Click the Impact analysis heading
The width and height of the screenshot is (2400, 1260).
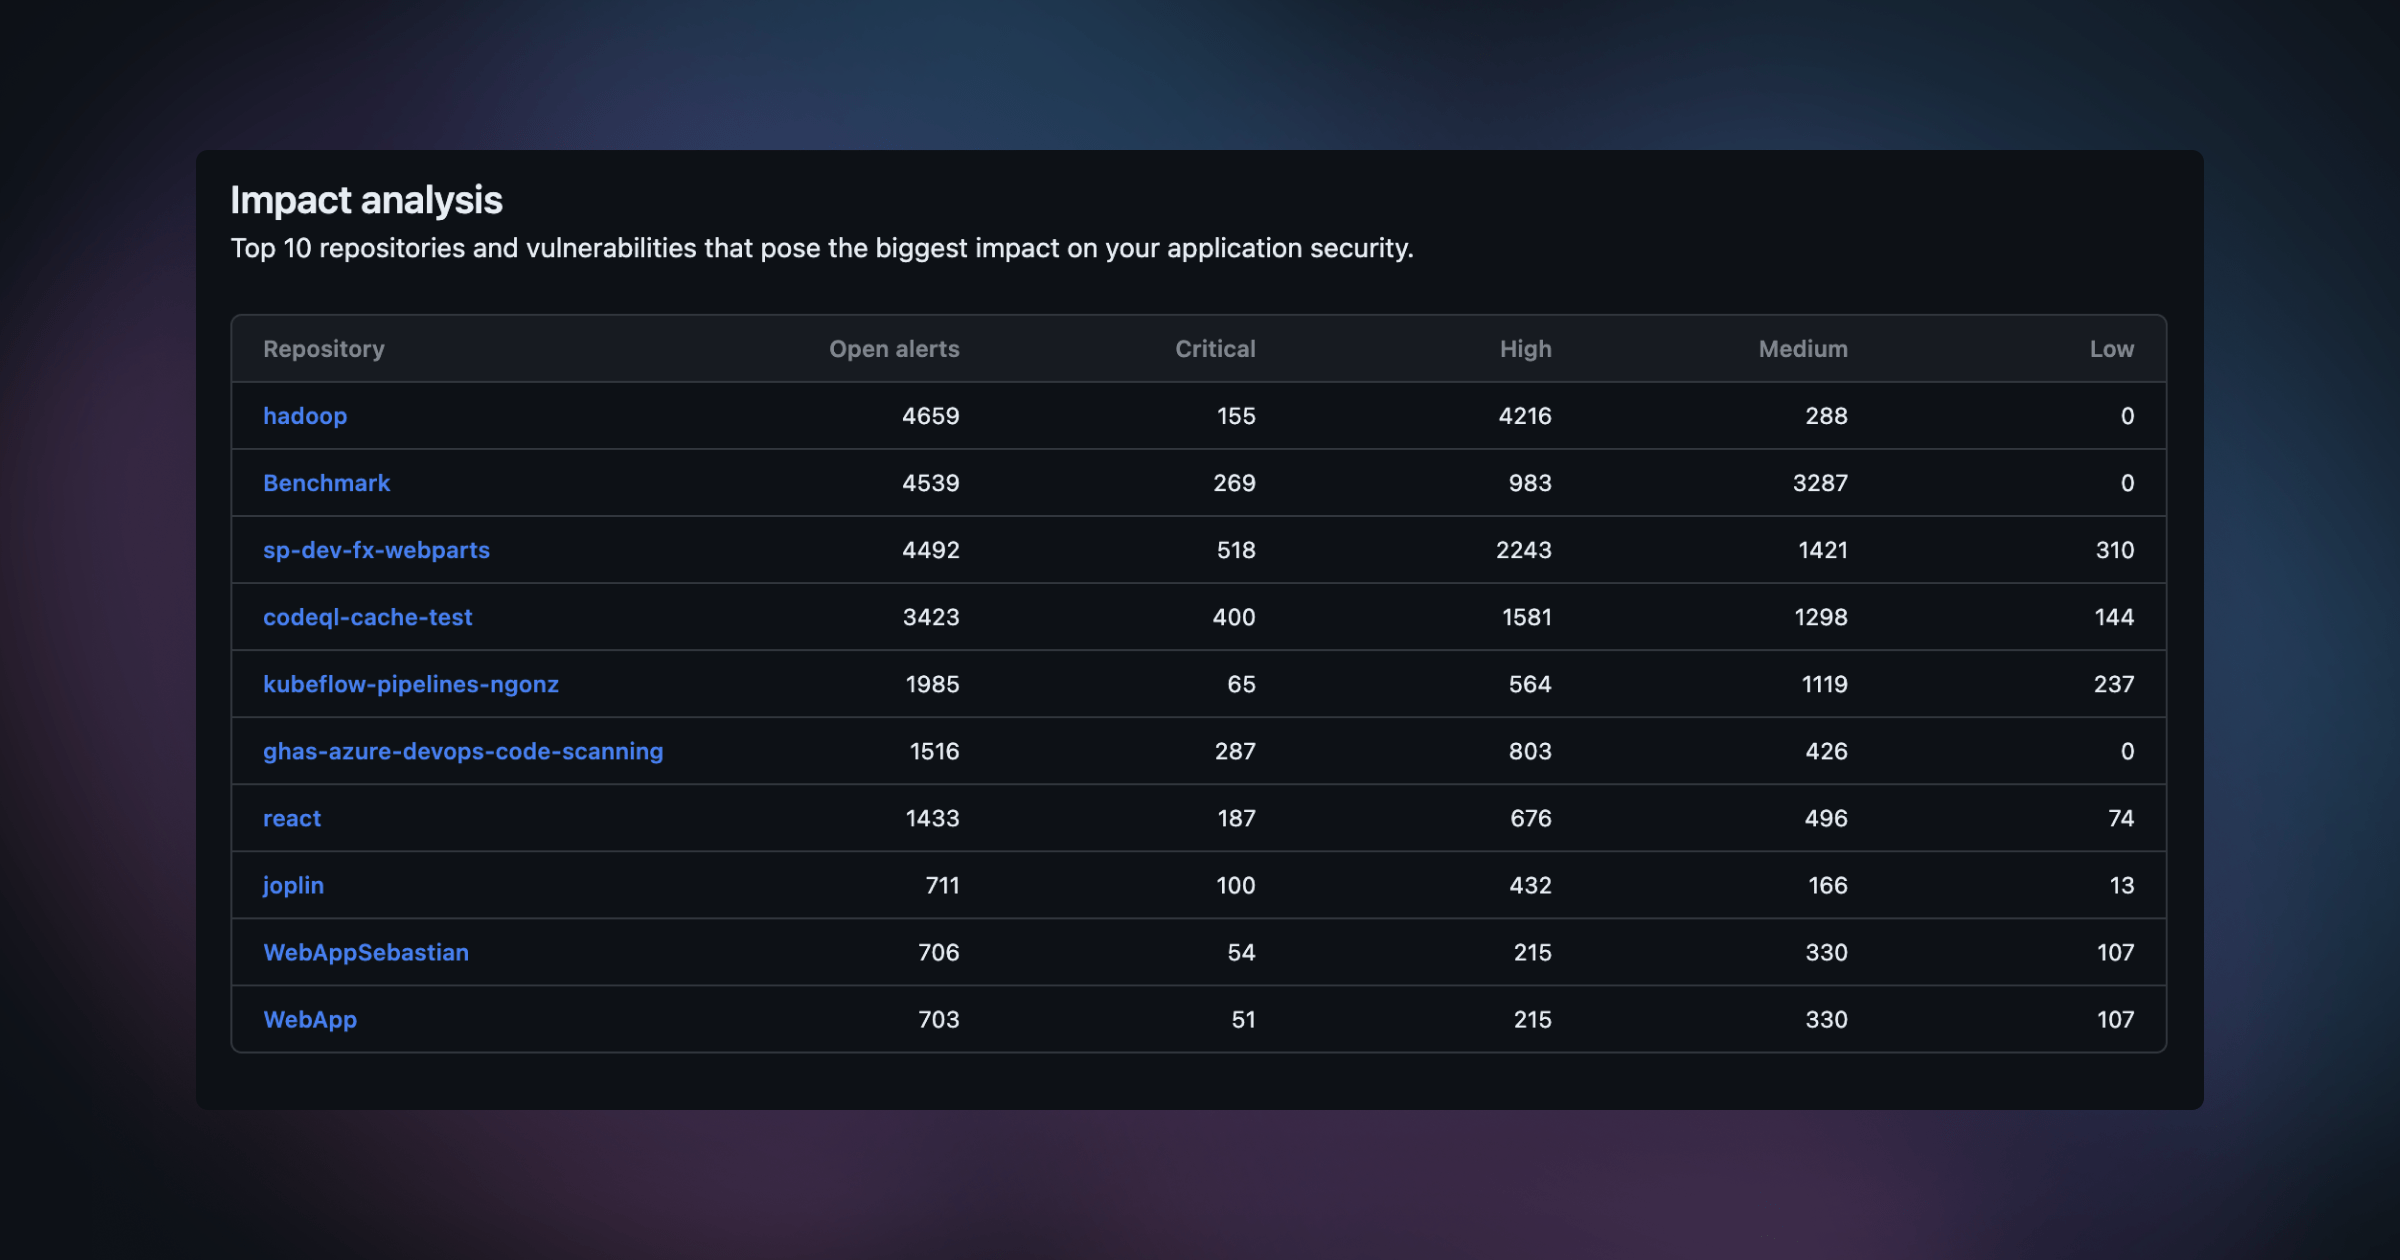tap(366, 200)
